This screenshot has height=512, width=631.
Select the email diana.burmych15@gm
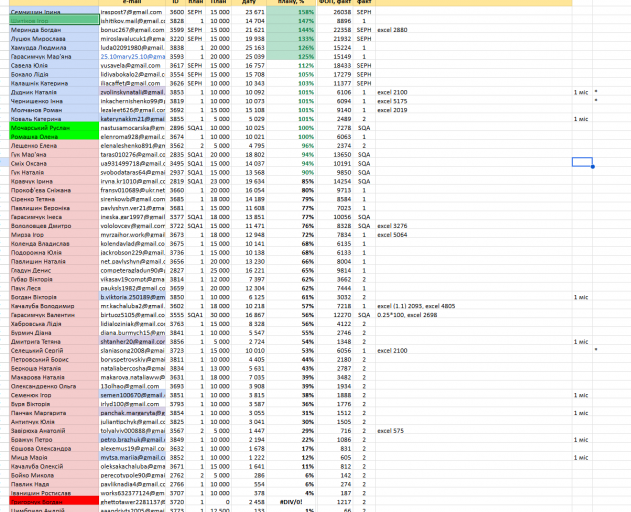pyautogui.click(x=132, y=332)
